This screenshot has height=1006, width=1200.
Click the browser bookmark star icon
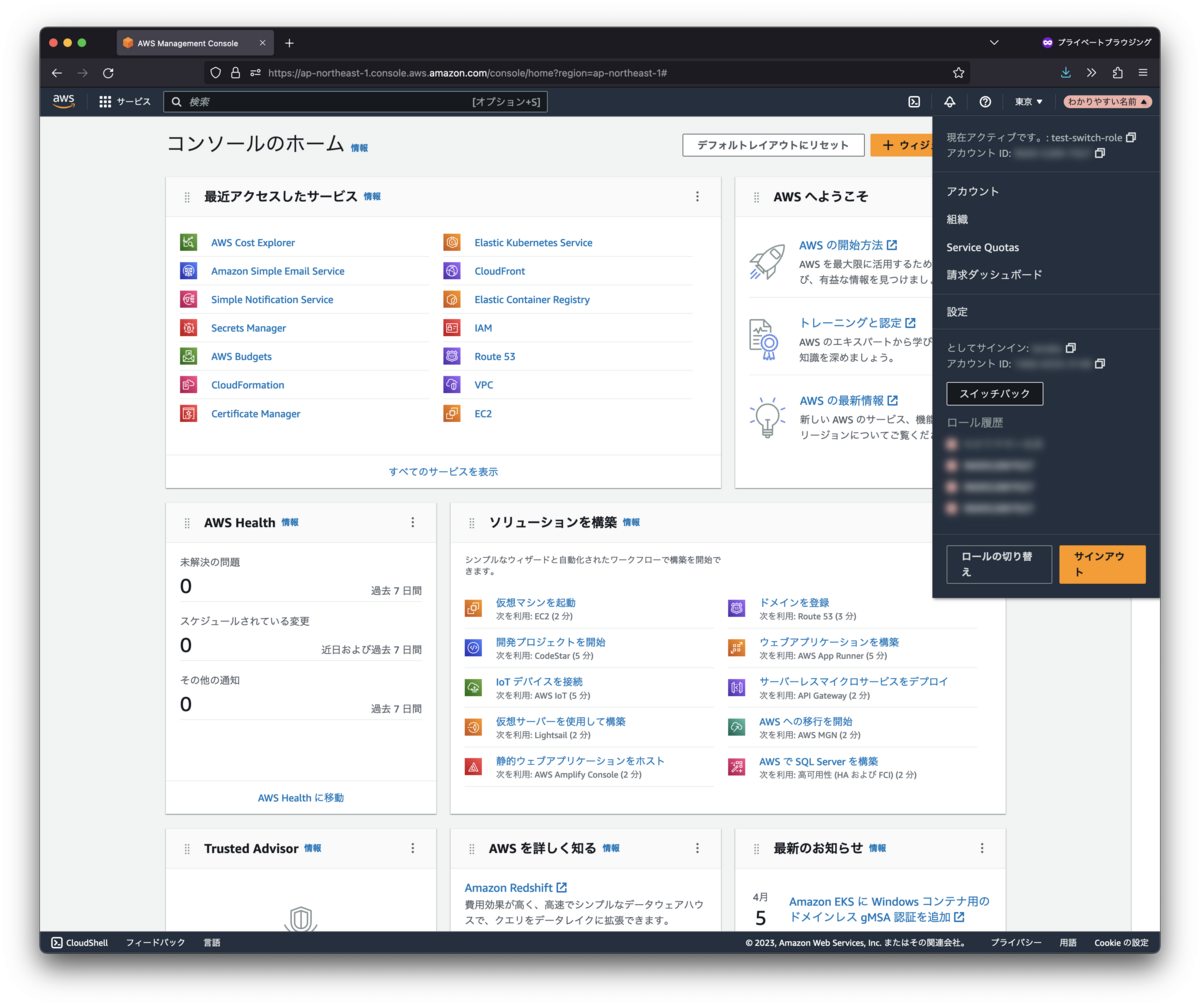click(x=958, y=73)
